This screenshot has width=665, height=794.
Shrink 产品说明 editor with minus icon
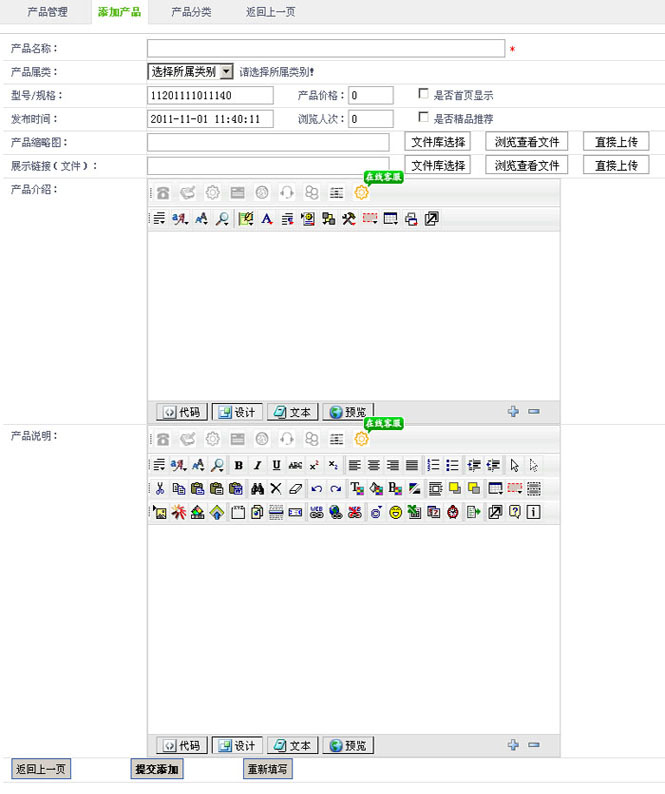(x=534, y=745)
